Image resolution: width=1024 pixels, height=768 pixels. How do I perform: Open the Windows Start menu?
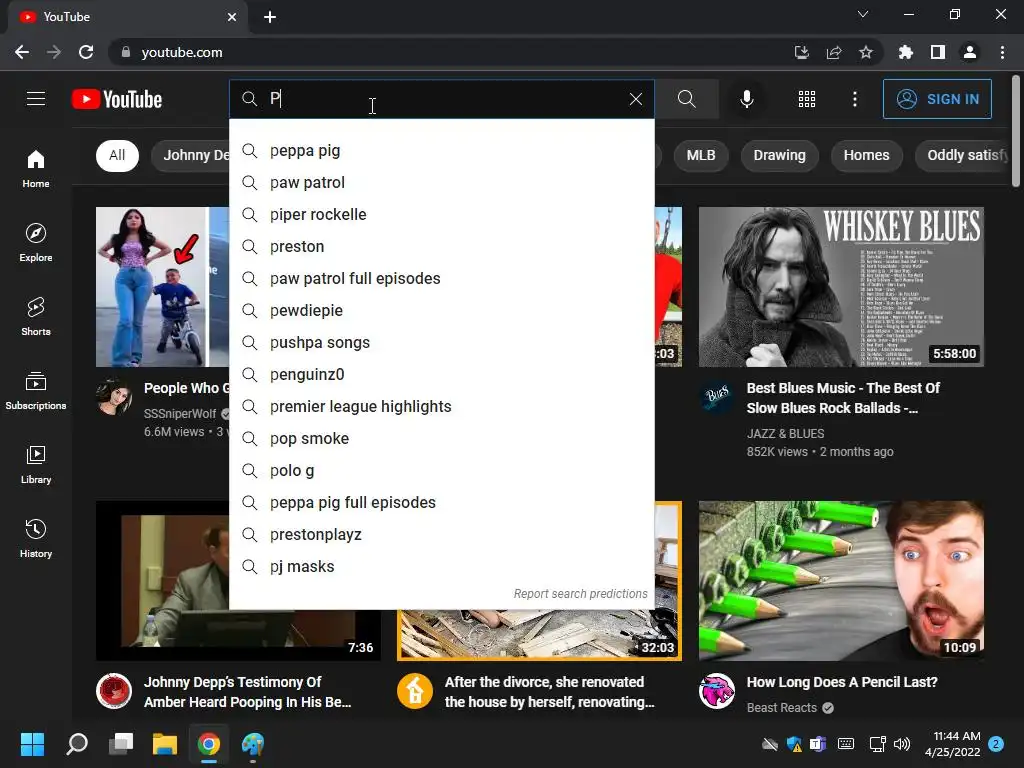(x=32, y=744)
